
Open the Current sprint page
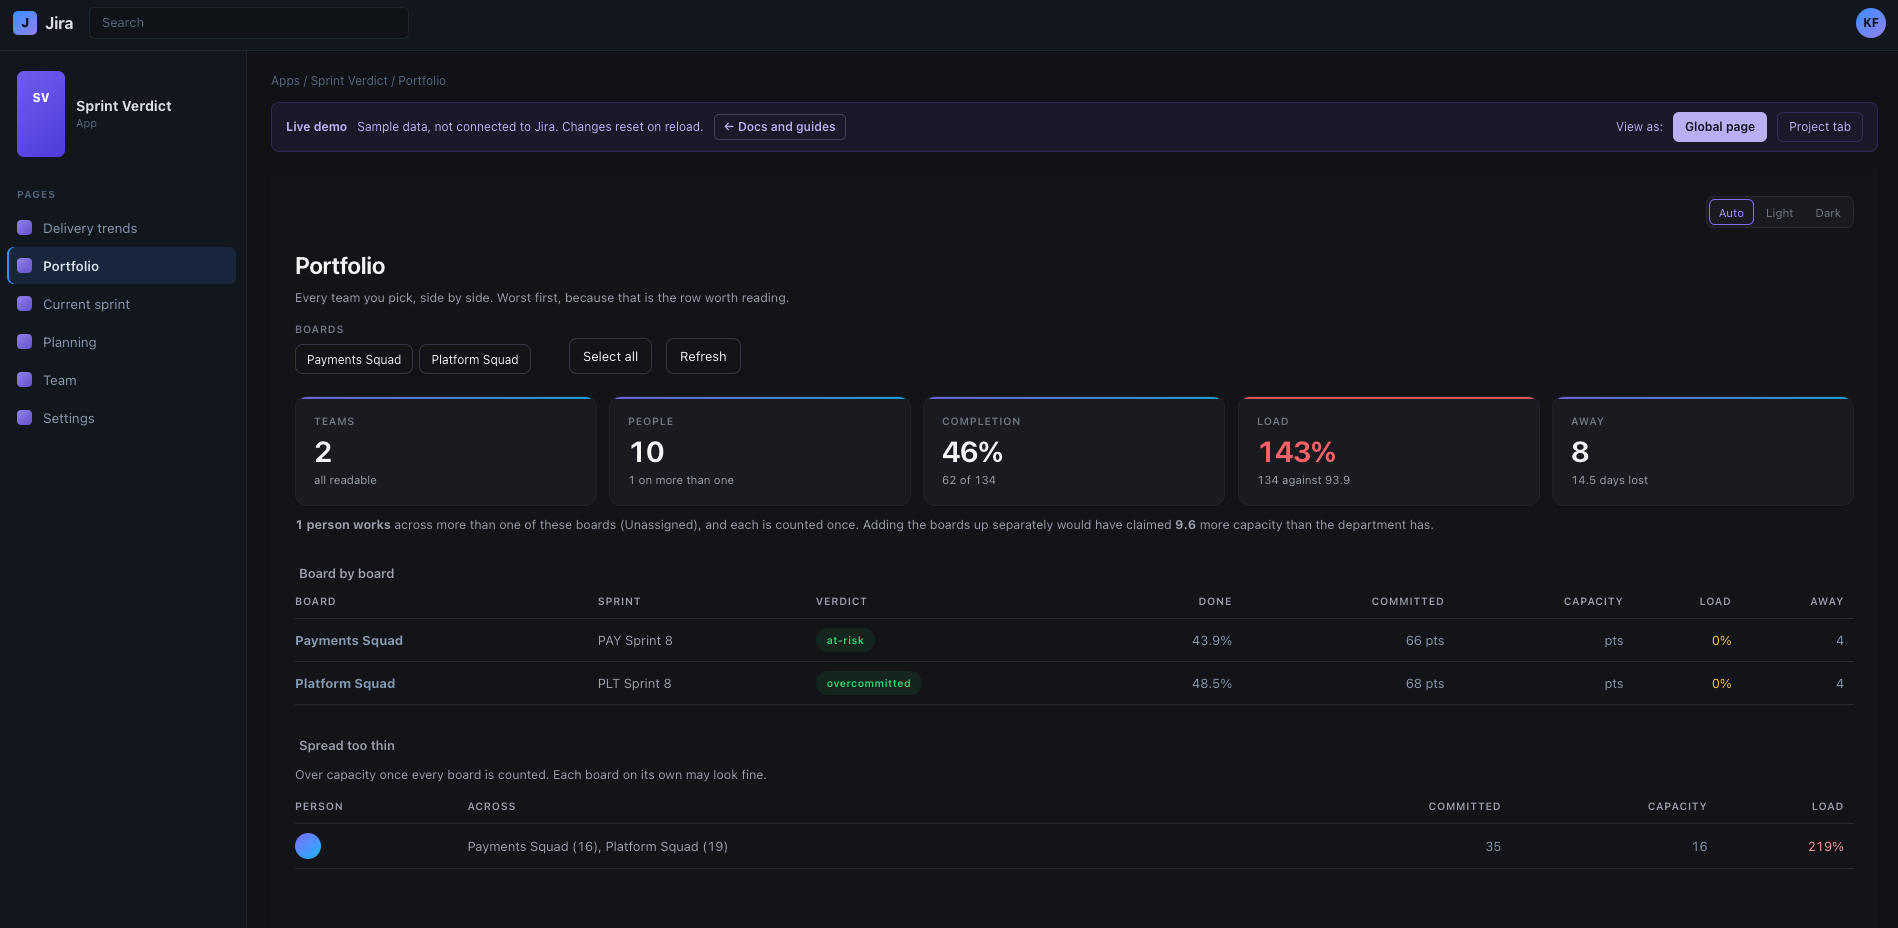[x=122, y=304]
